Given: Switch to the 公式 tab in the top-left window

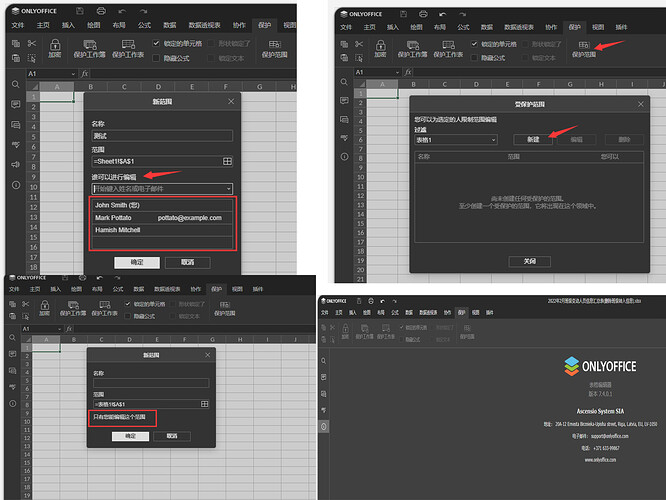Looking at the screenshot, I should [x=144, y=25].
